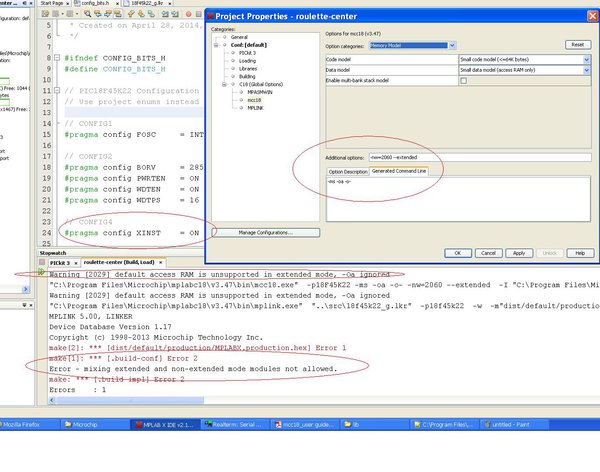Open dropdown arrow next to the second toolbar icon
Image resolution: width=600 pixels, height=472 pixels.
coord(62,14)
